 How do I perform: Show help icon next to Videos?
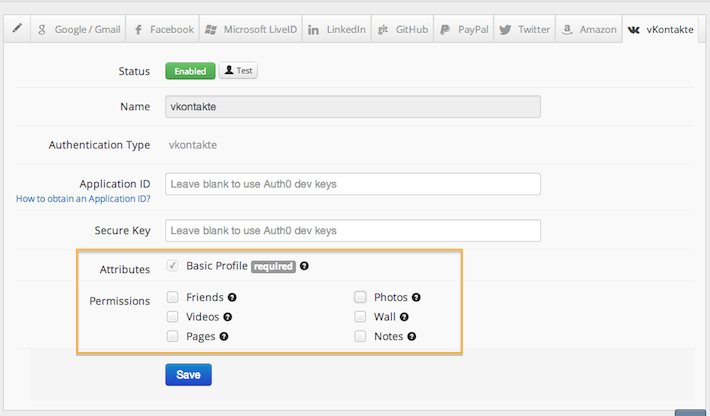point(228,317)
